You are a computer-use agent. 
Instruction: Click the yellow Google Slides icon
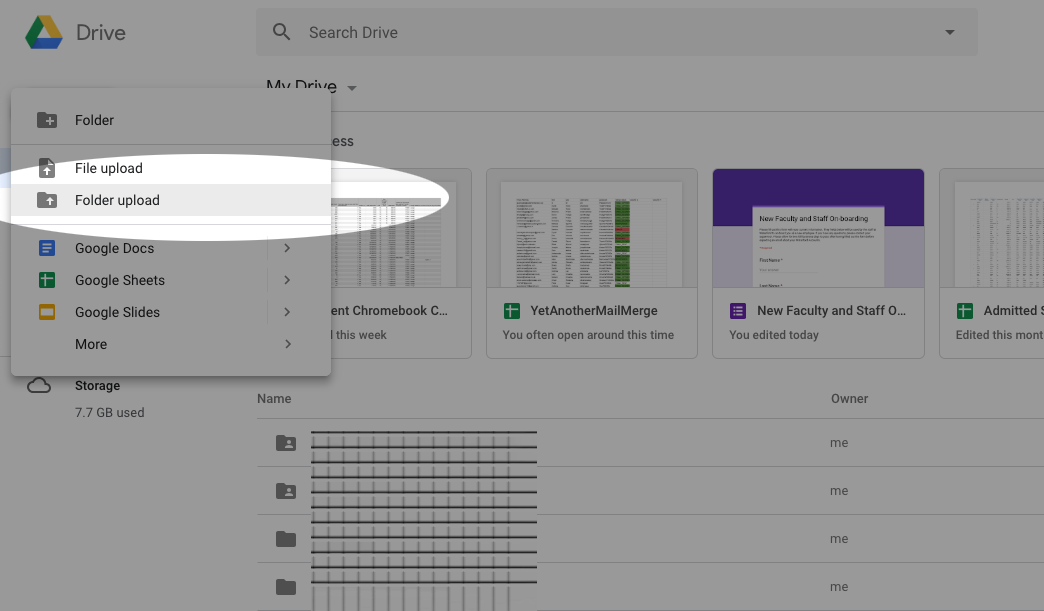(47, 312)
